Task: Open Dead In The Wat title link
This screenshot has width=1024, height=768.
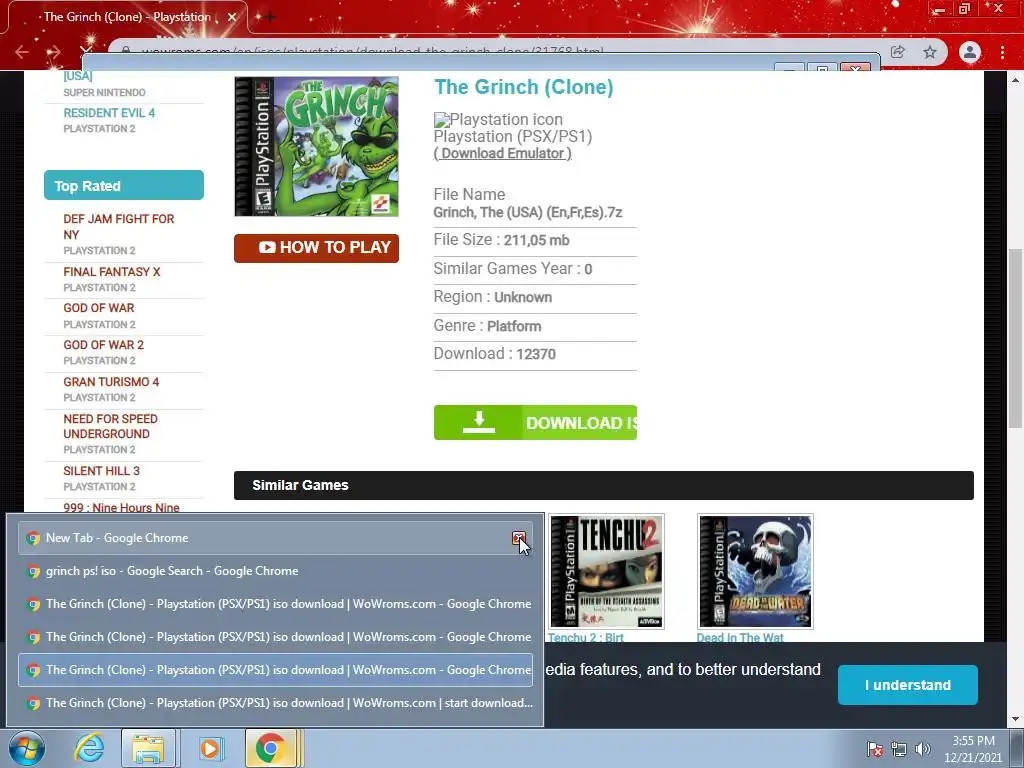Action: (740, 637)
